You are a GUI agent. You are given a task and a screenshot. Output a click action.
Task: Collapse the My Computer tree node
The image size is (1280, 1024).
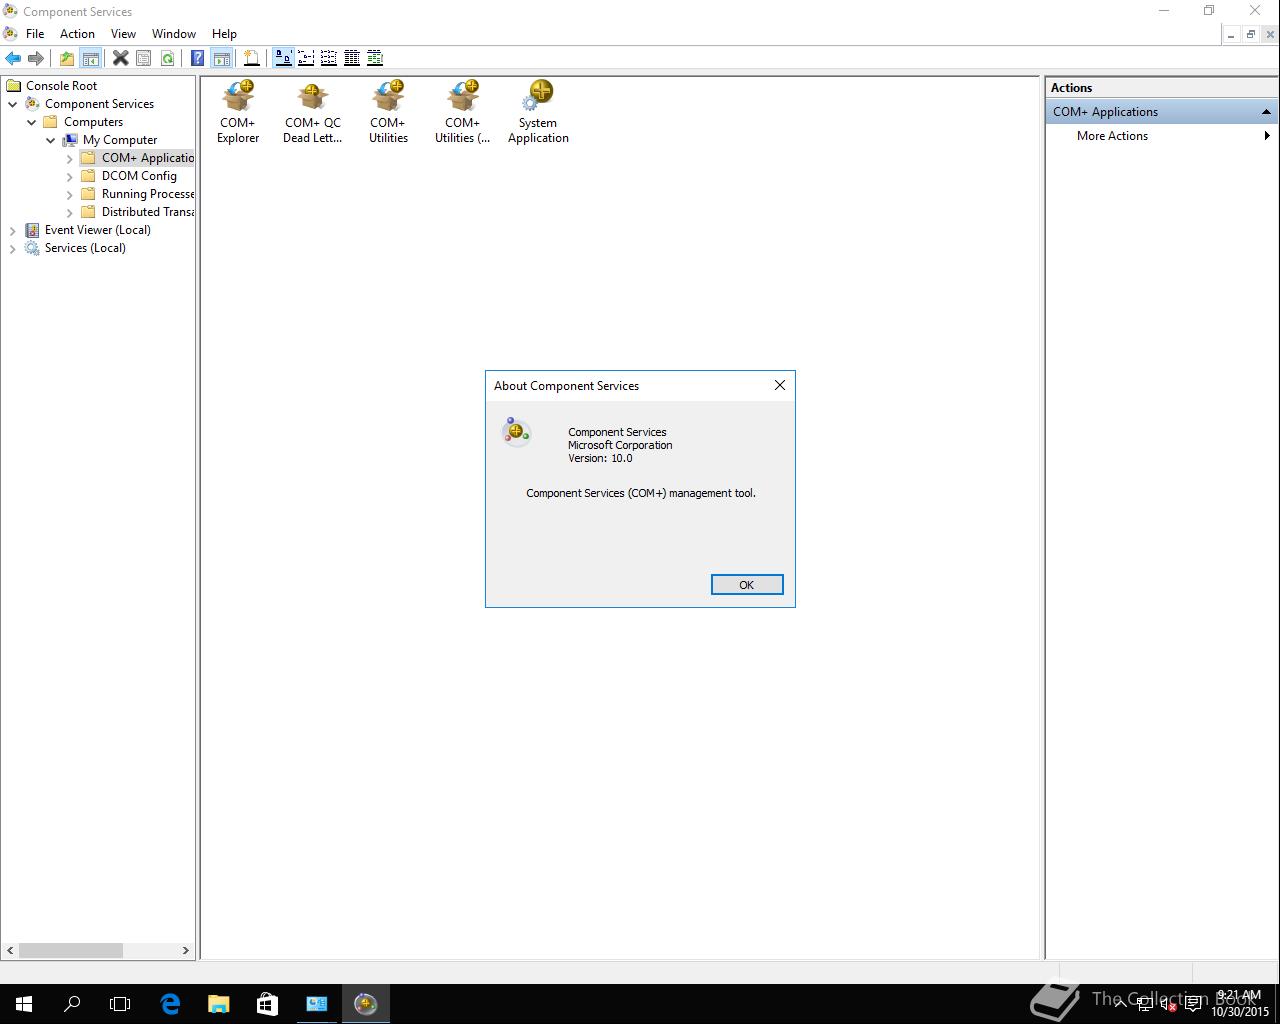pyautogui.click(x=51, y=140)
